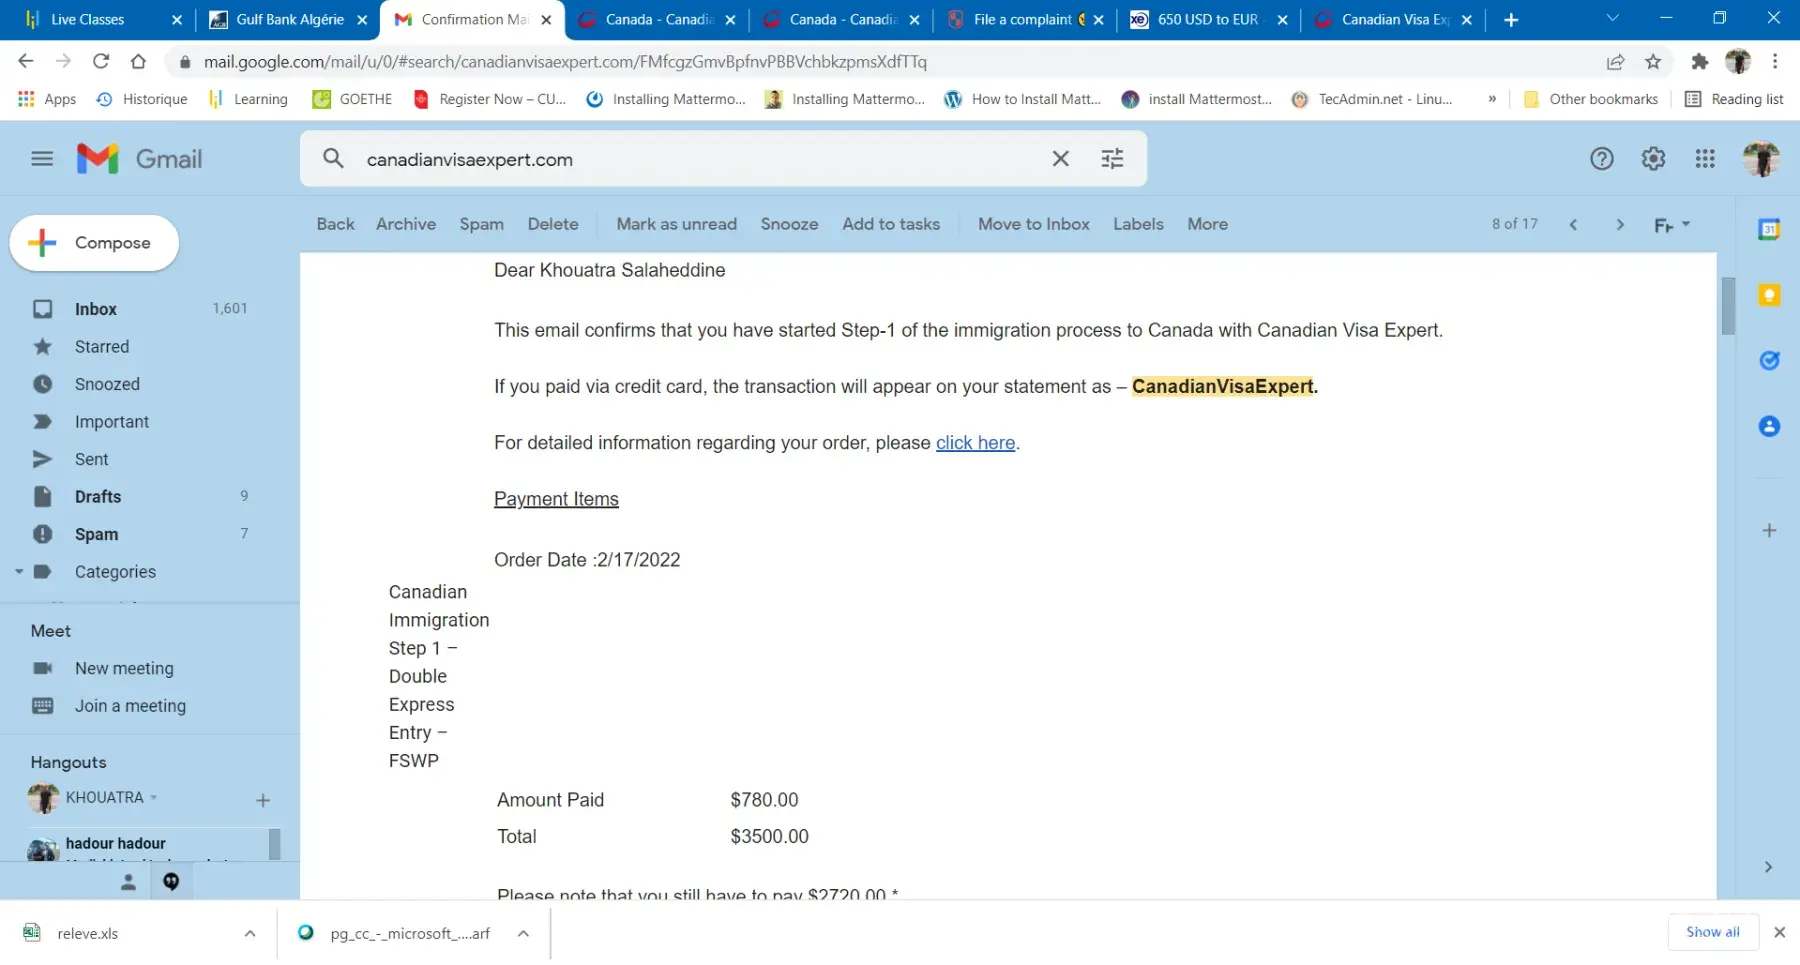
Task: Expand the Categories label list
Action: point(19,572)
